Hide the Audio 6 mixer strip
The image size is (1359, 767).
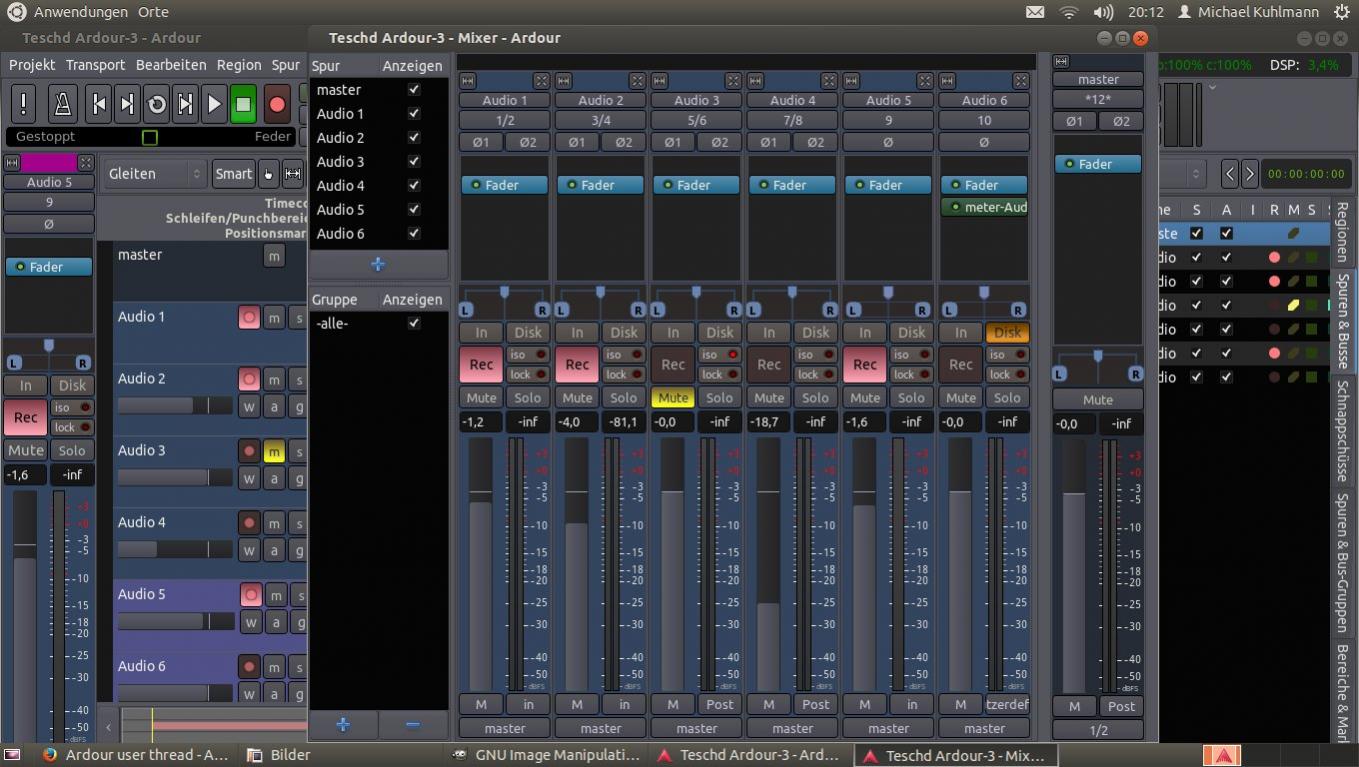coord(1021,81)
